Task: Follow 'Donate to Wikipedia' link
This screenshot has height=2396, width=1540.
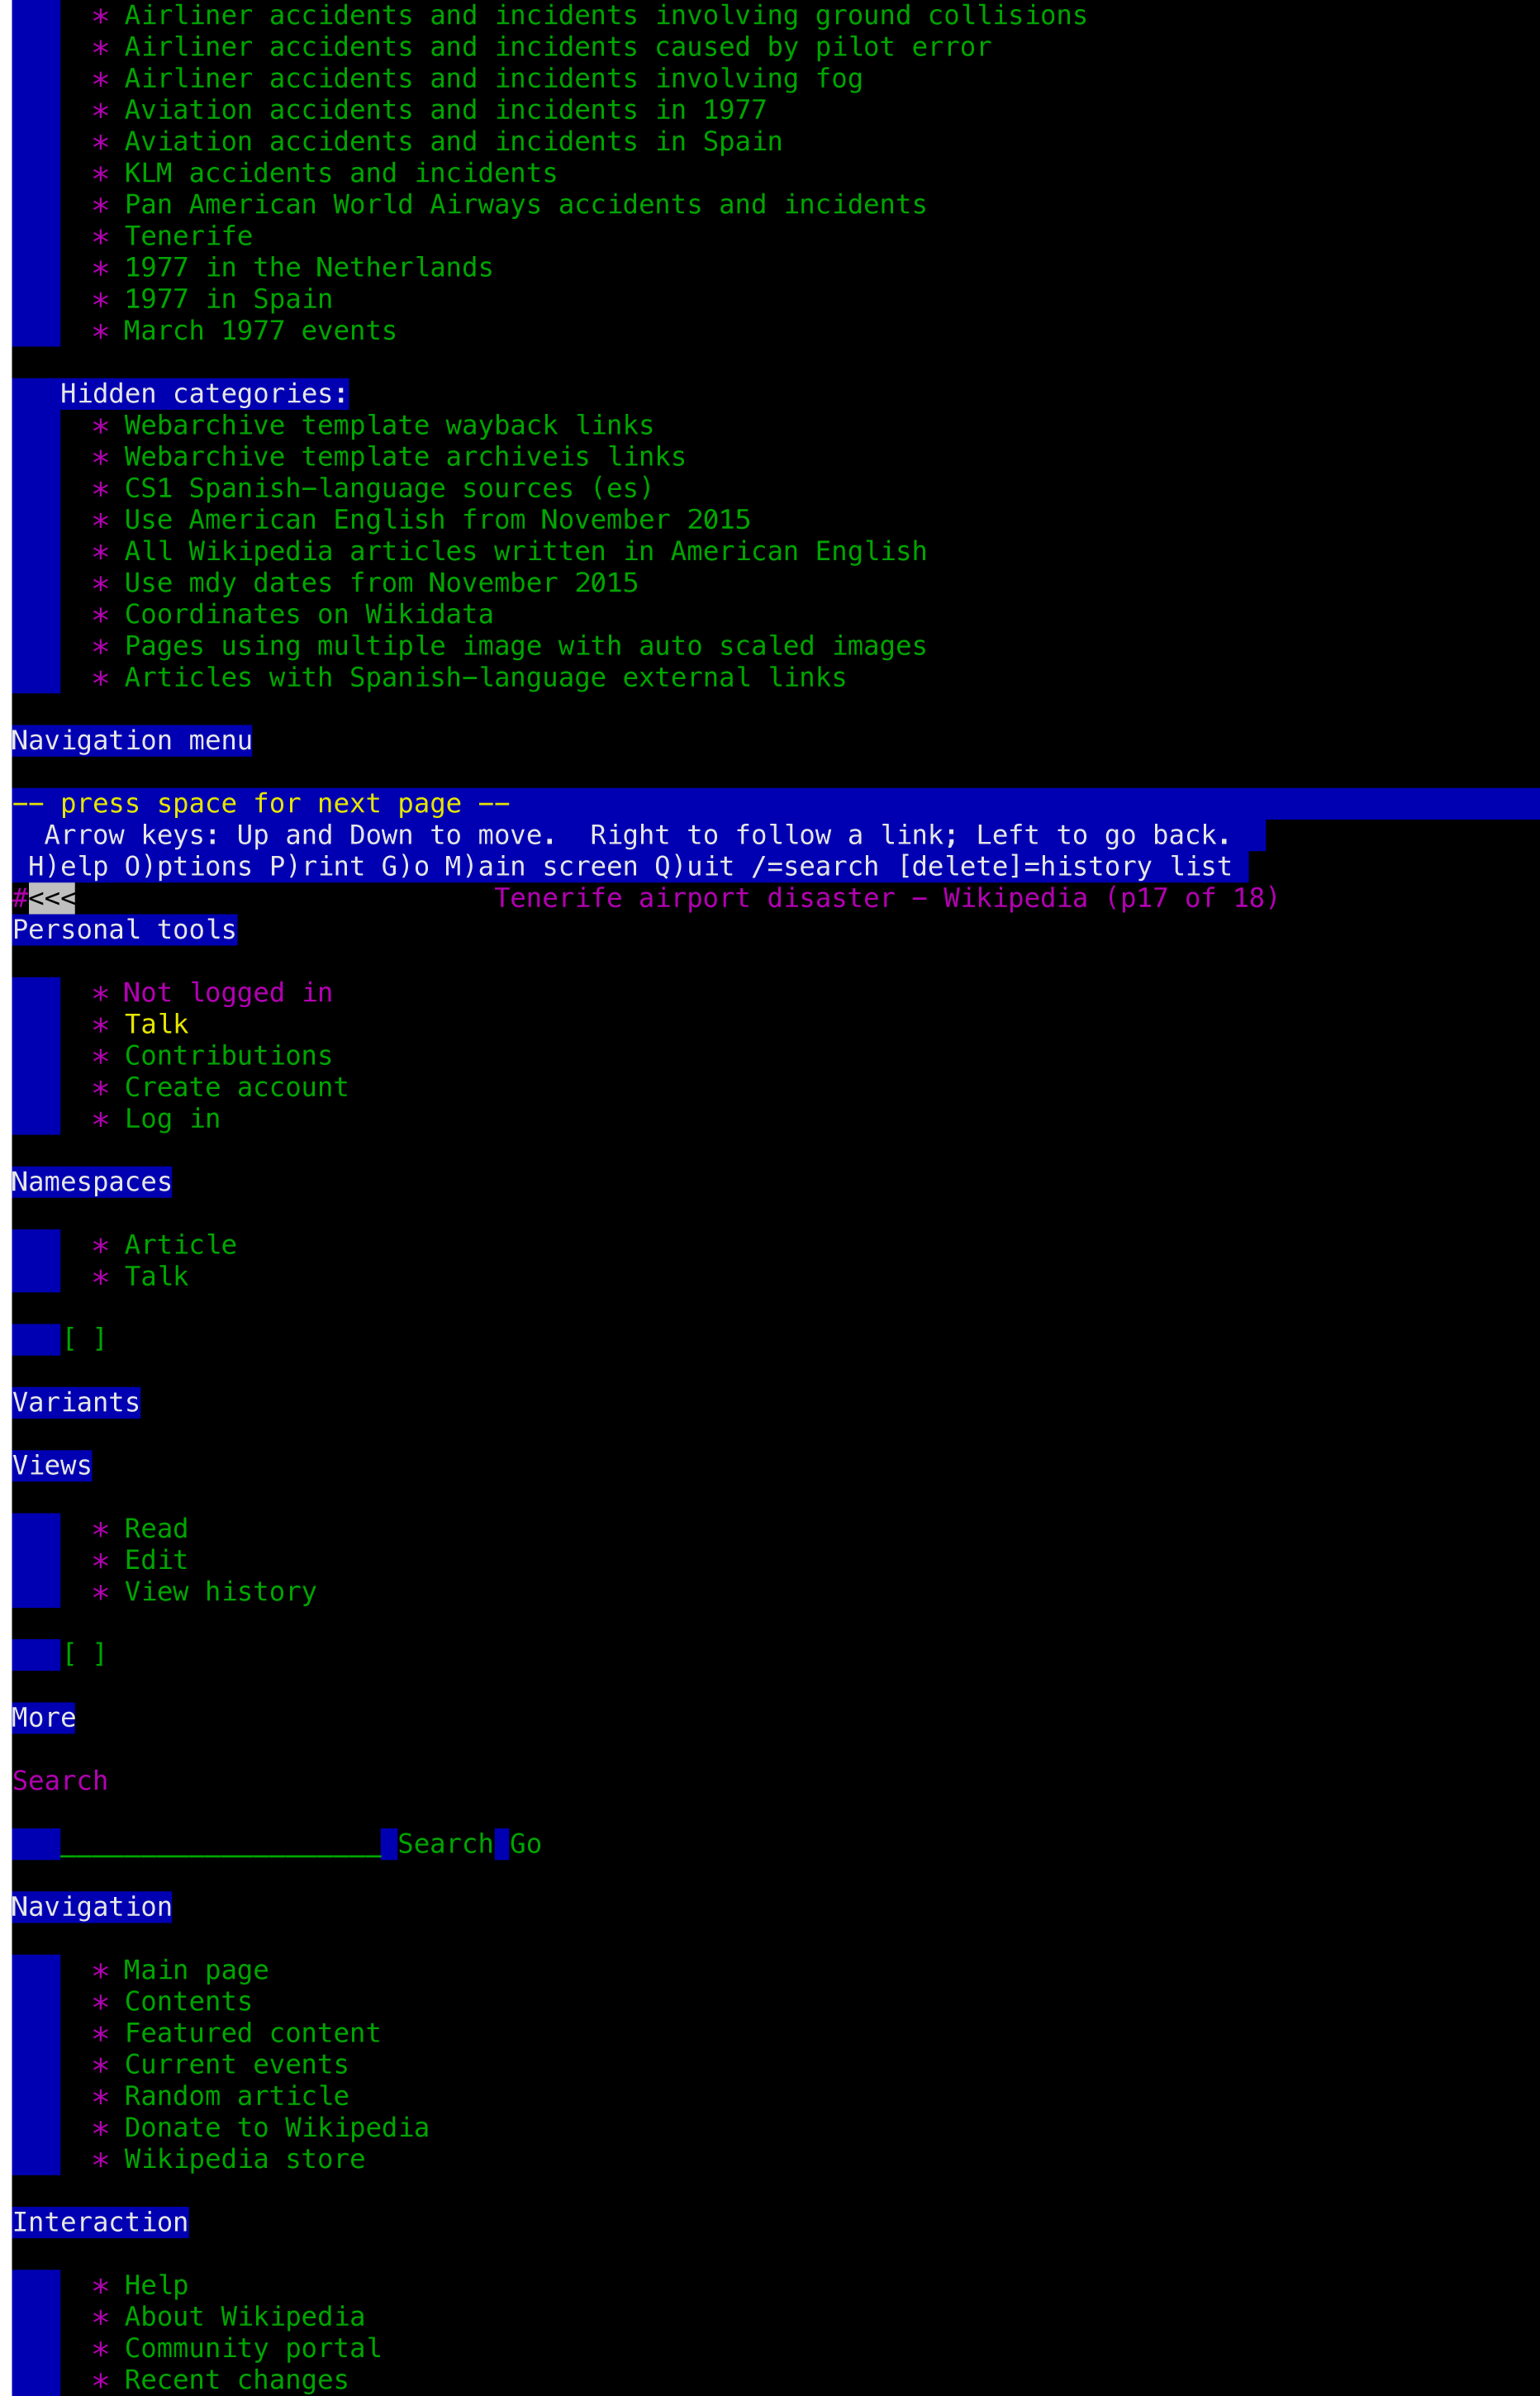Action: [x=276, y=2128]
